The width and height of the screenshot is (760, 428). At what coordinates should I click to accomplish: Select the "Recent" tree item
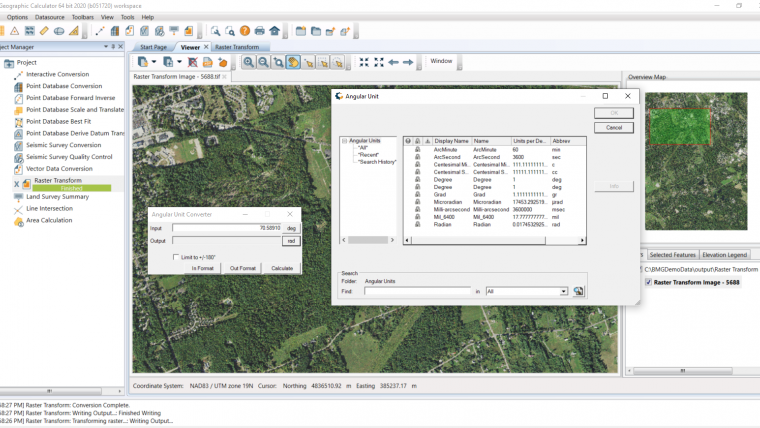coord(368,155)
